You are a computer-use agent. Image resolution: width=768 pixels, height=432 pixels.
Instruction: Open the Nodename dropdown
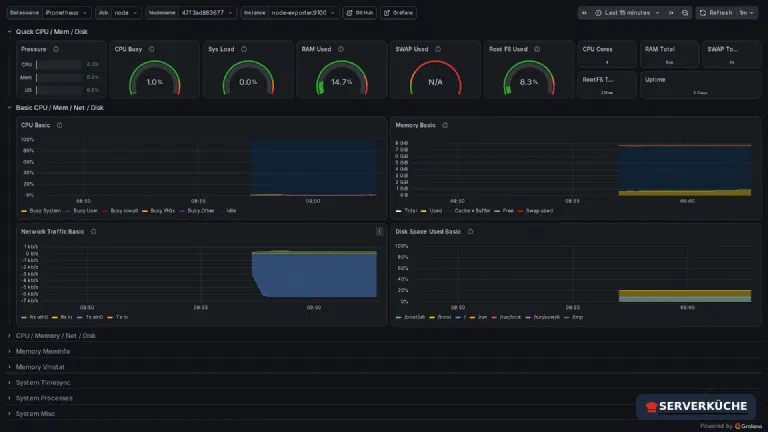(207, 13)
